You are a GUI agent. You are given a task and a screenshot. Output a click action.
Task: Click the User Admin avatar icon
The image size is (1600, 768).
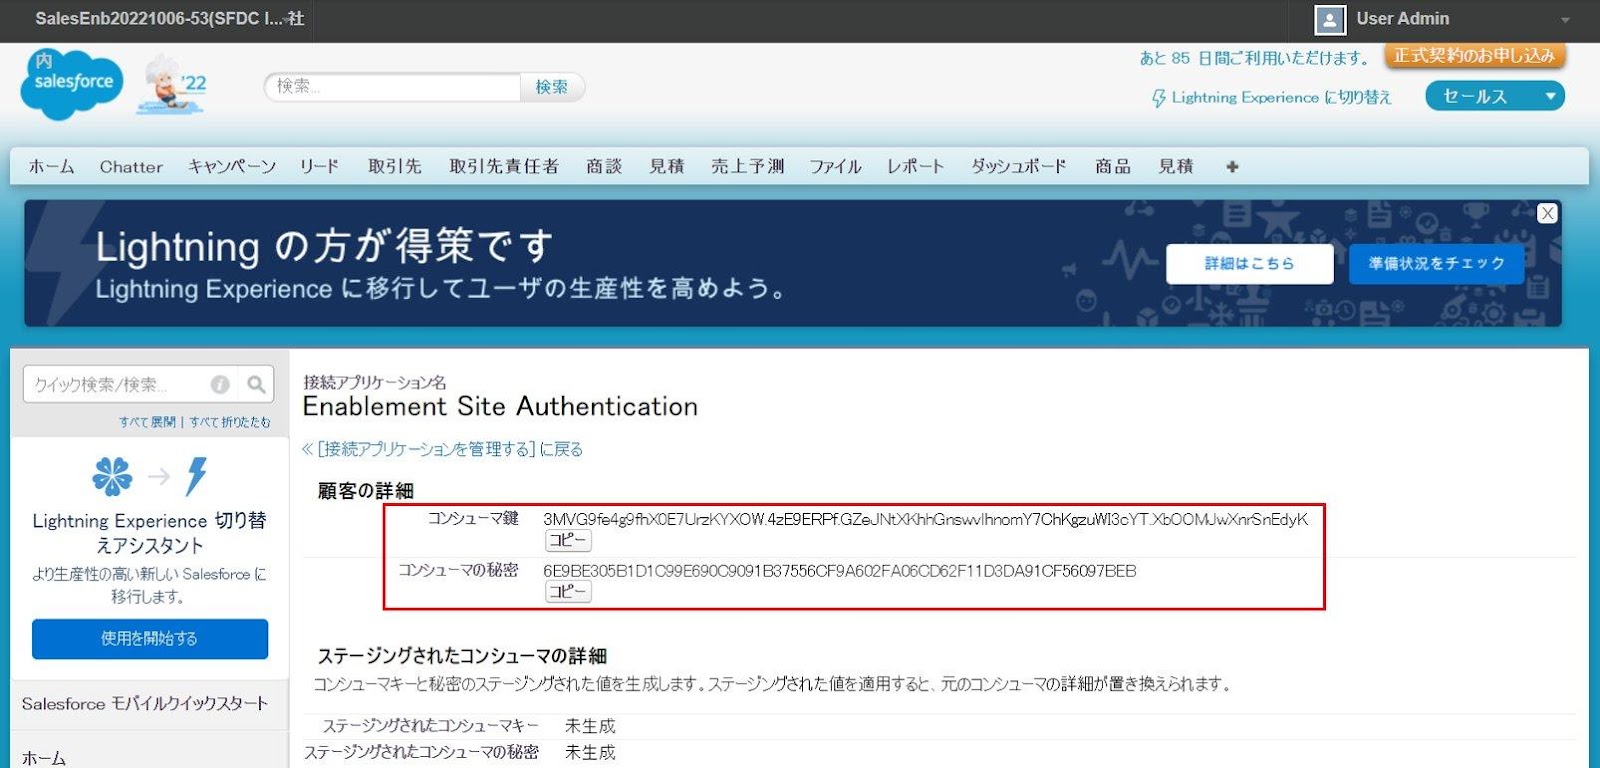point(1329,20)
